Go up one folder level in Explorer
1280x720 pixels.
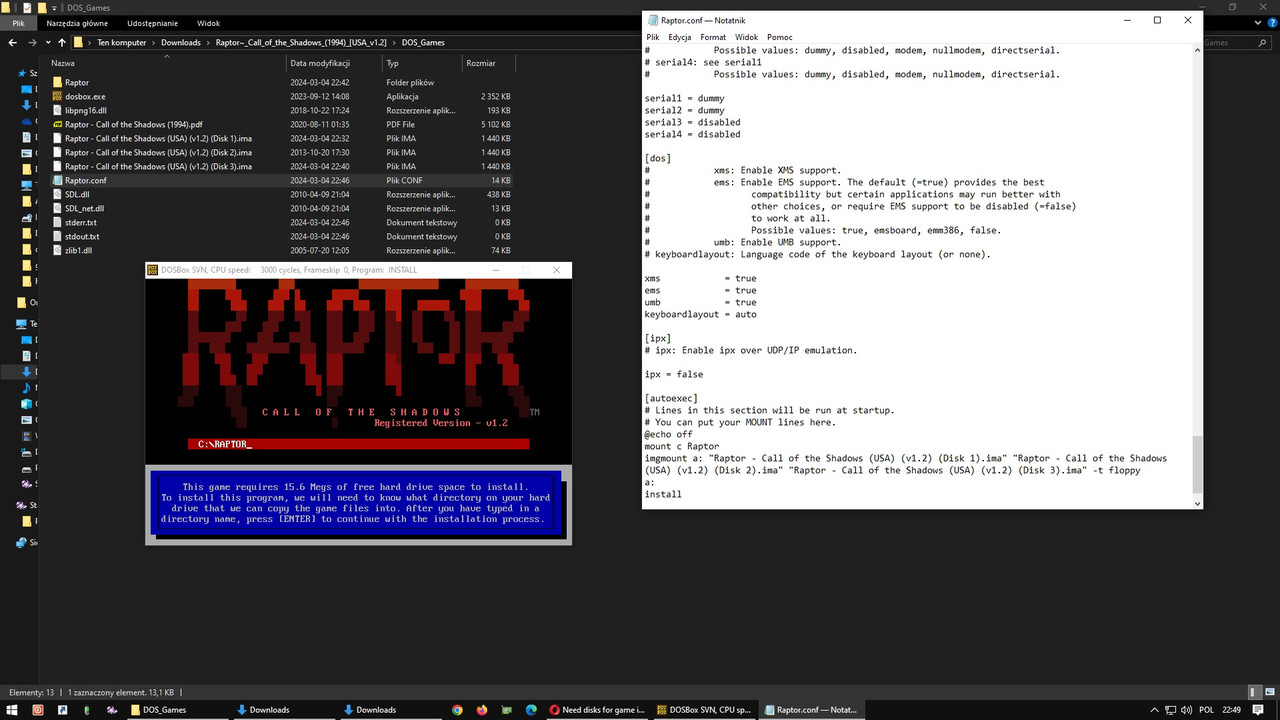pyautogui.click(x=62, y=43)
